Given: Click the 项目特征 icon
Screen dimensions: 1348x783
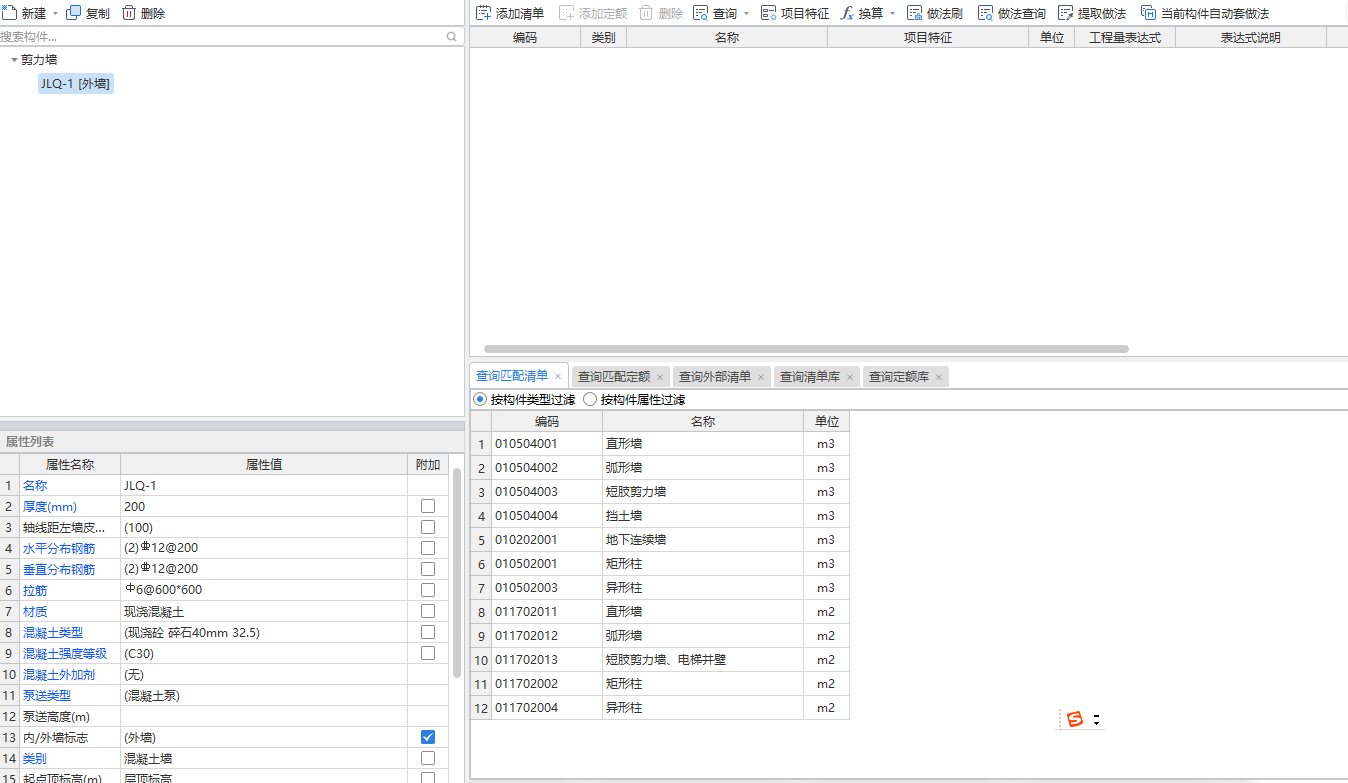Looking at the screenshot, I should pyautogui.click(x=769, y=13).
